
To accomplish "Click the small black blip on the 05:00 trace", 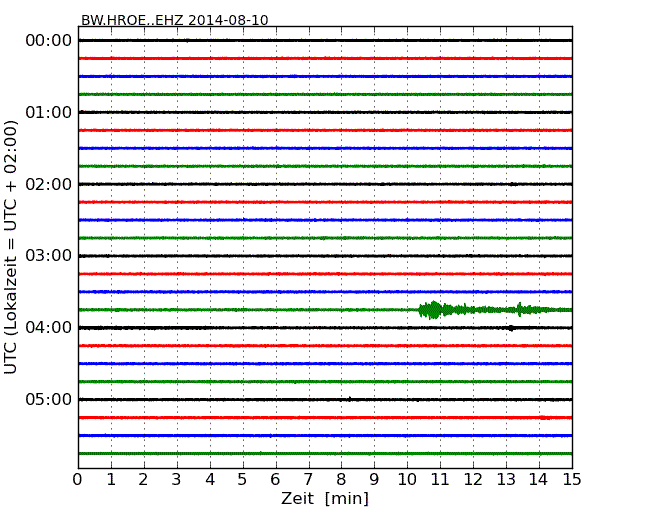I will 349,399.
